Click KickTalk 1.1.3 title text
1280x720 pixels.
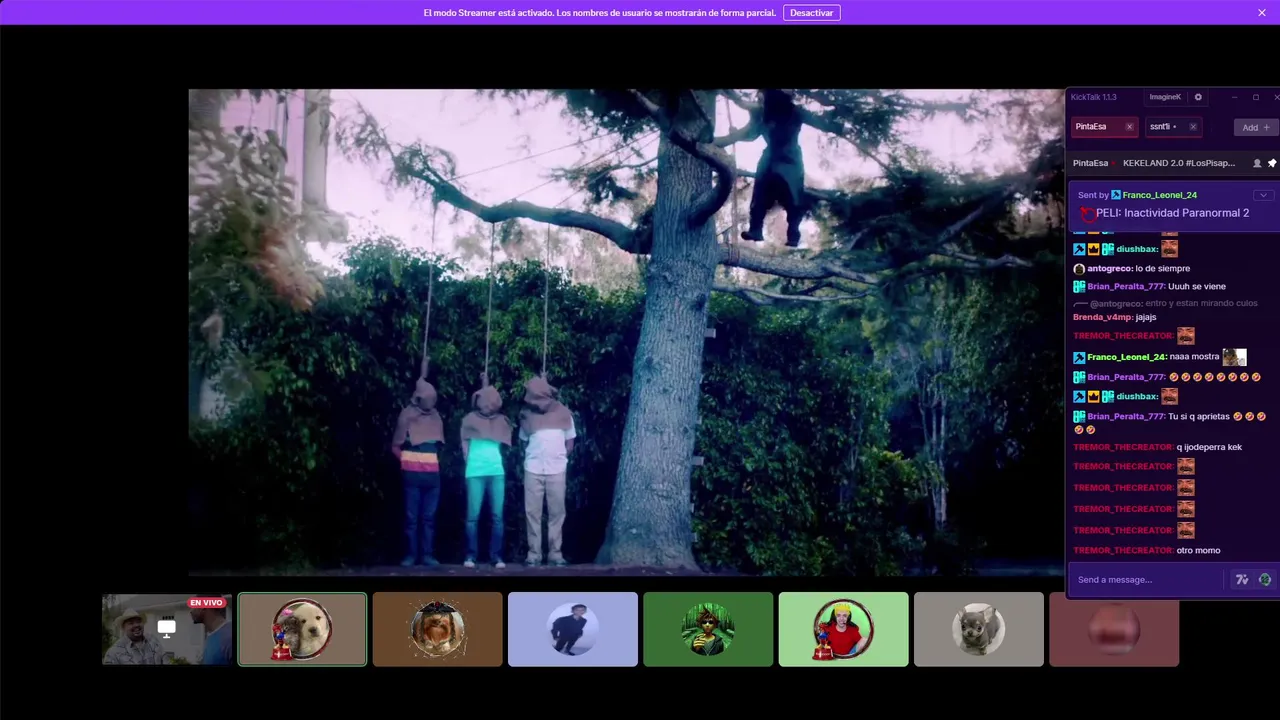[1093, 97]
